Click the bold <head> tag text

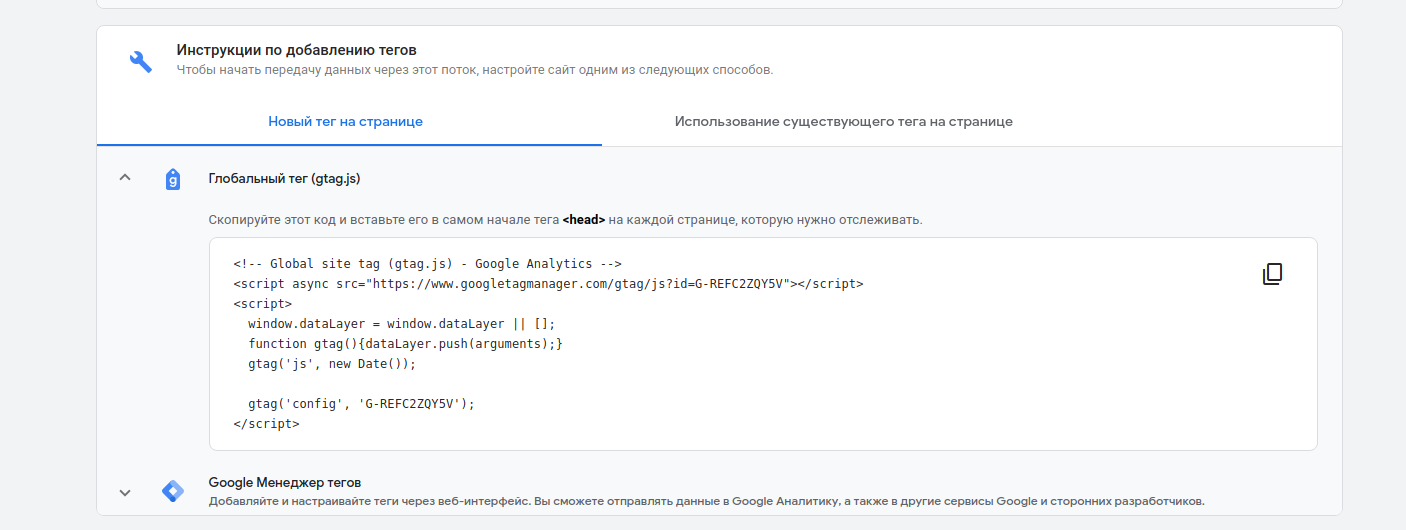[584, 219]
